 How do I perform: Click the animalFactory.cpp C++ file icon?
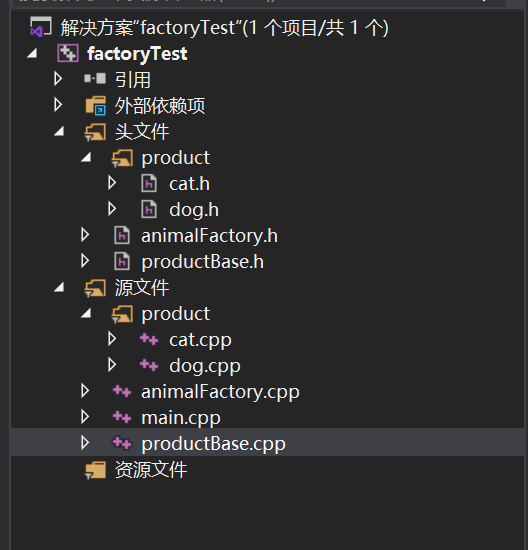pos(122,391)
